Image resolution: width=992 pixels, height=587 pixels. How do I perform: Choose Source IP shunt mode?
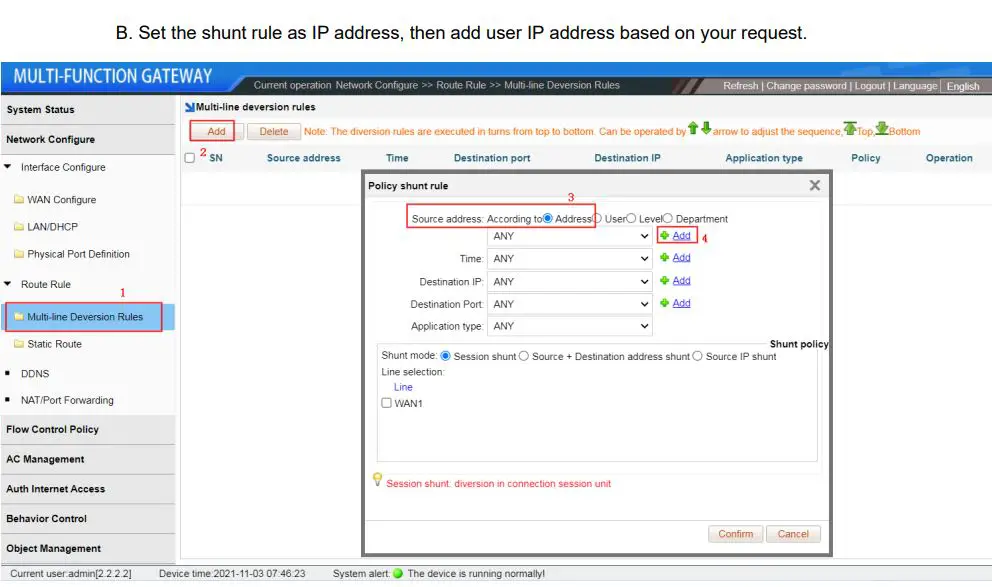pos(697,356)
